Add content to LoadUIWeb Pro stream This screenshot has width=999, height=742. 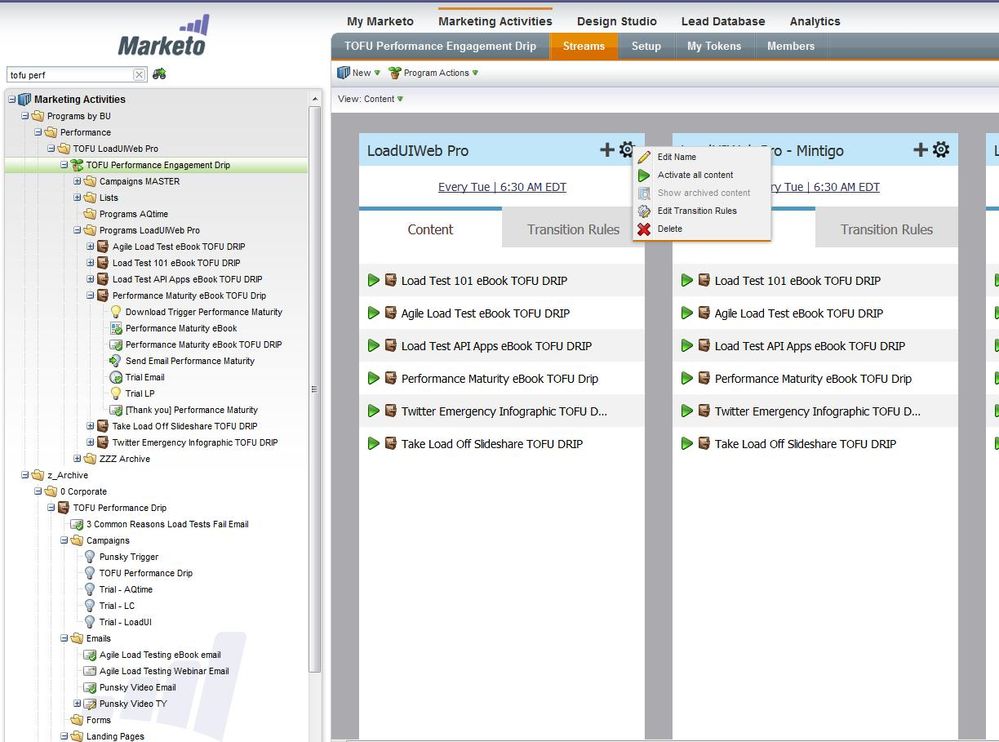[607, 150]
